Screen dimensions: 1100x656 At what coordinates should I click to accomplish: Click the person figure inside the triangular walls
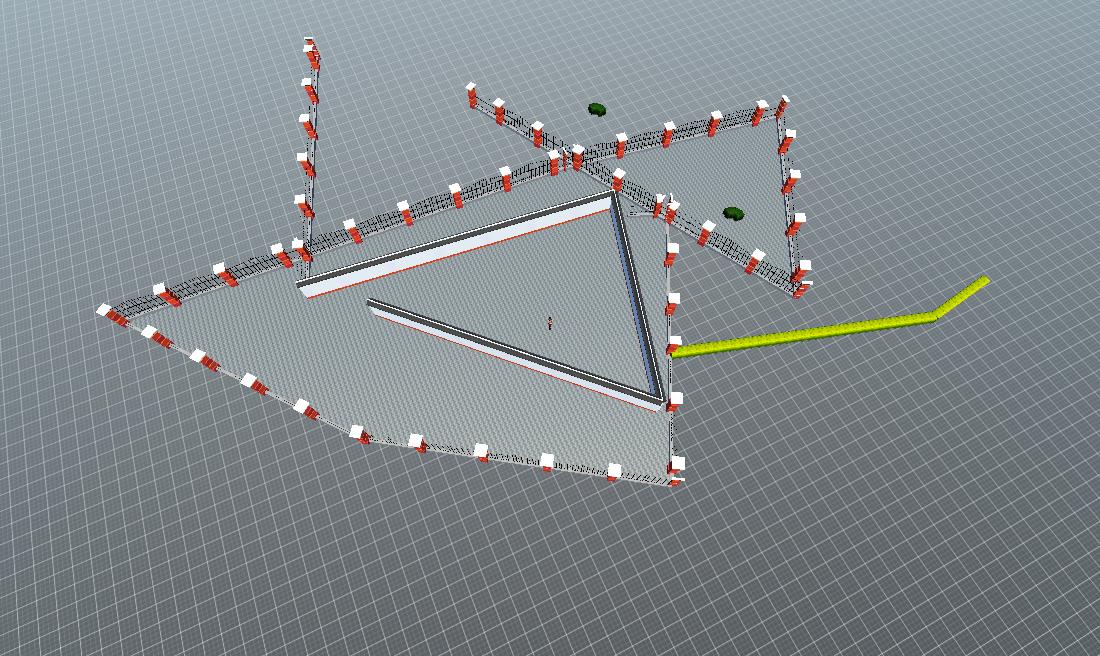[x=550, y=322]
